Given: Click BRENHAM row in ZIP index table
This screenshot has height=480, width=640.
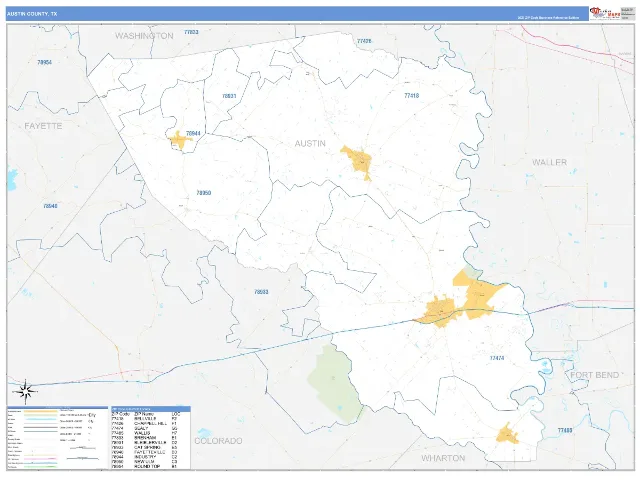Looking at the screenshot, I should (145, 438).
